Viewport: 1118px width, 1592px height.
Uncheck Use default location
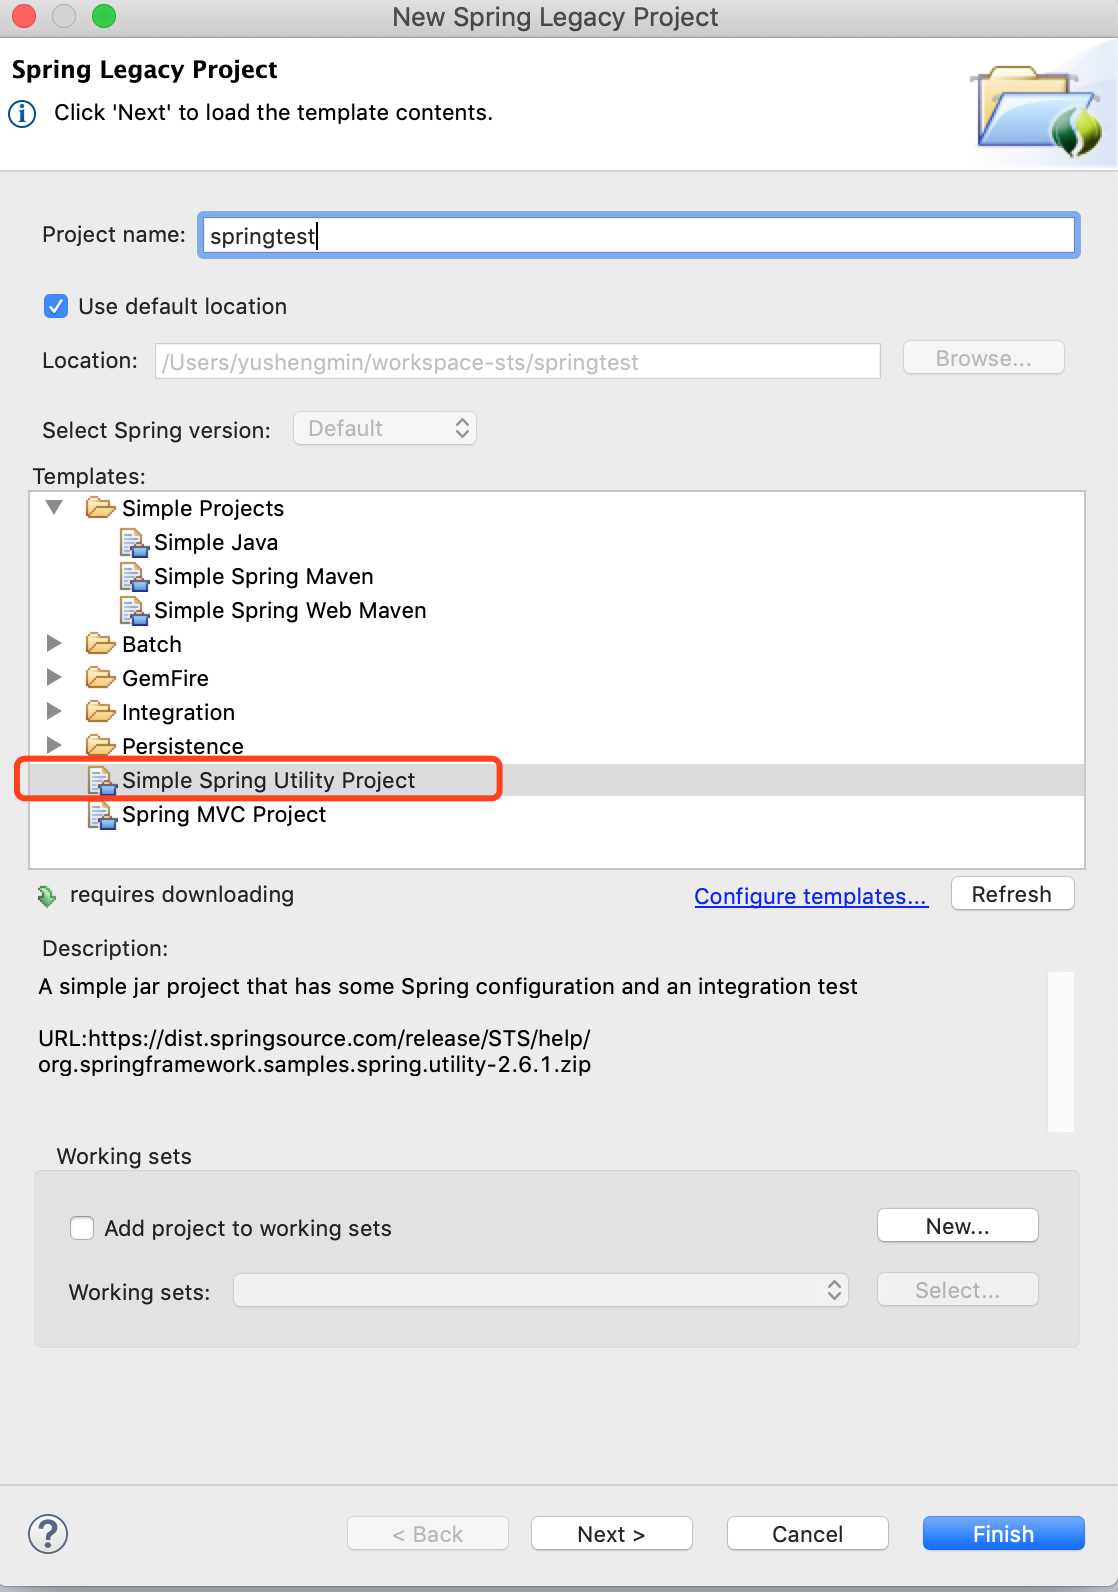coord(56,306)
